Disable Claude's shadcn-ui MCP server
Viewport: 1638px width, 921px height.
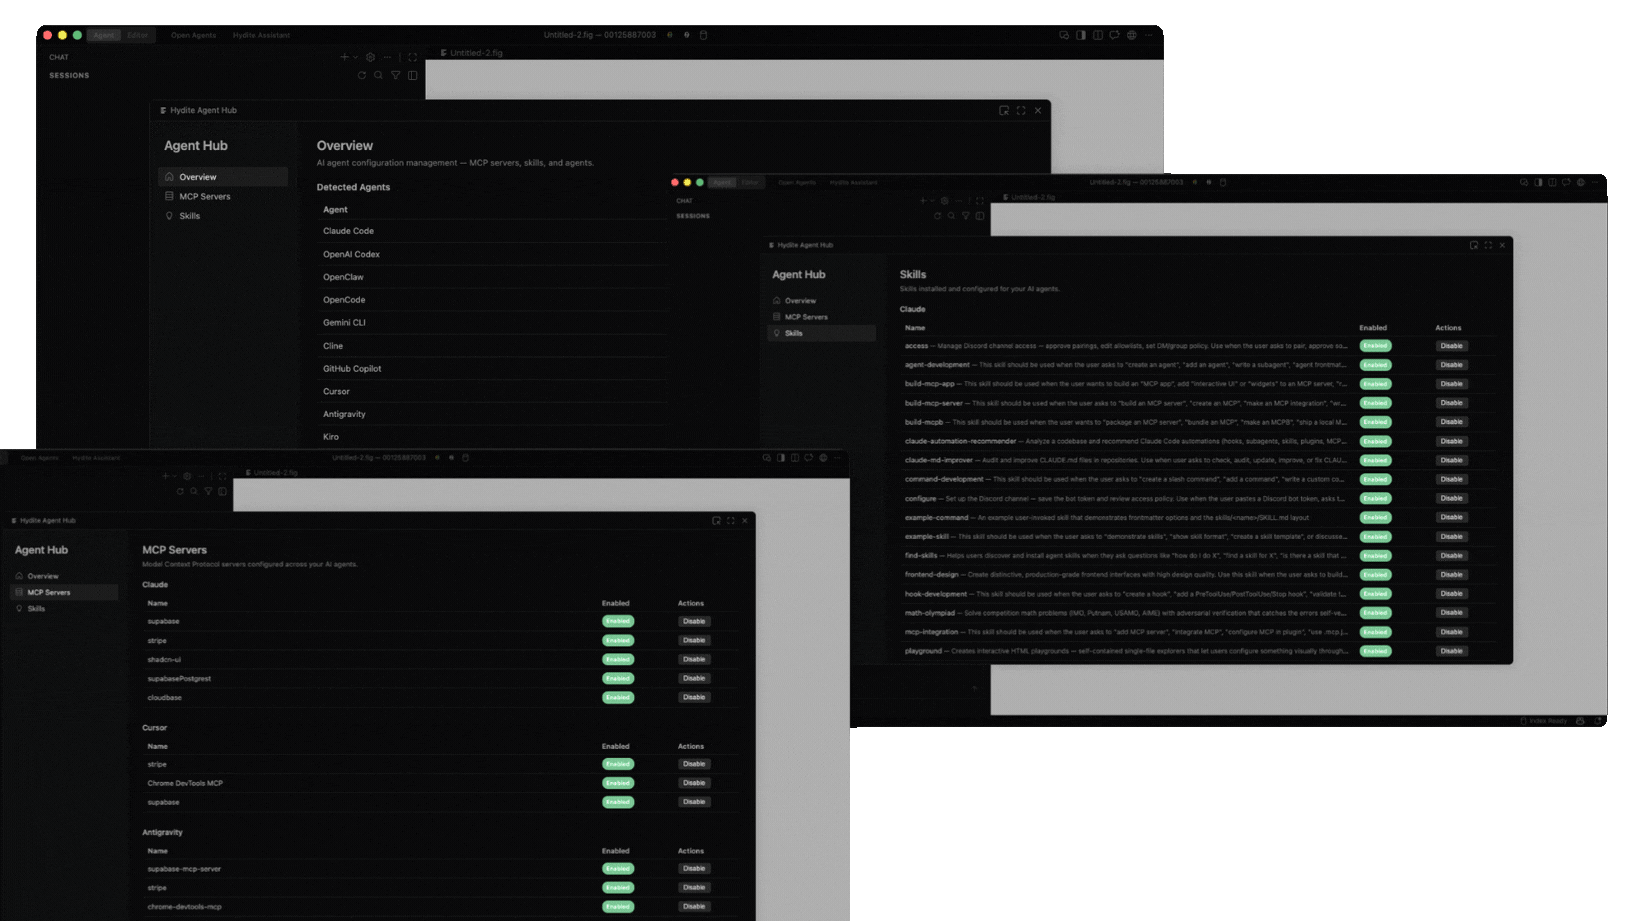(x=694, y=660)
